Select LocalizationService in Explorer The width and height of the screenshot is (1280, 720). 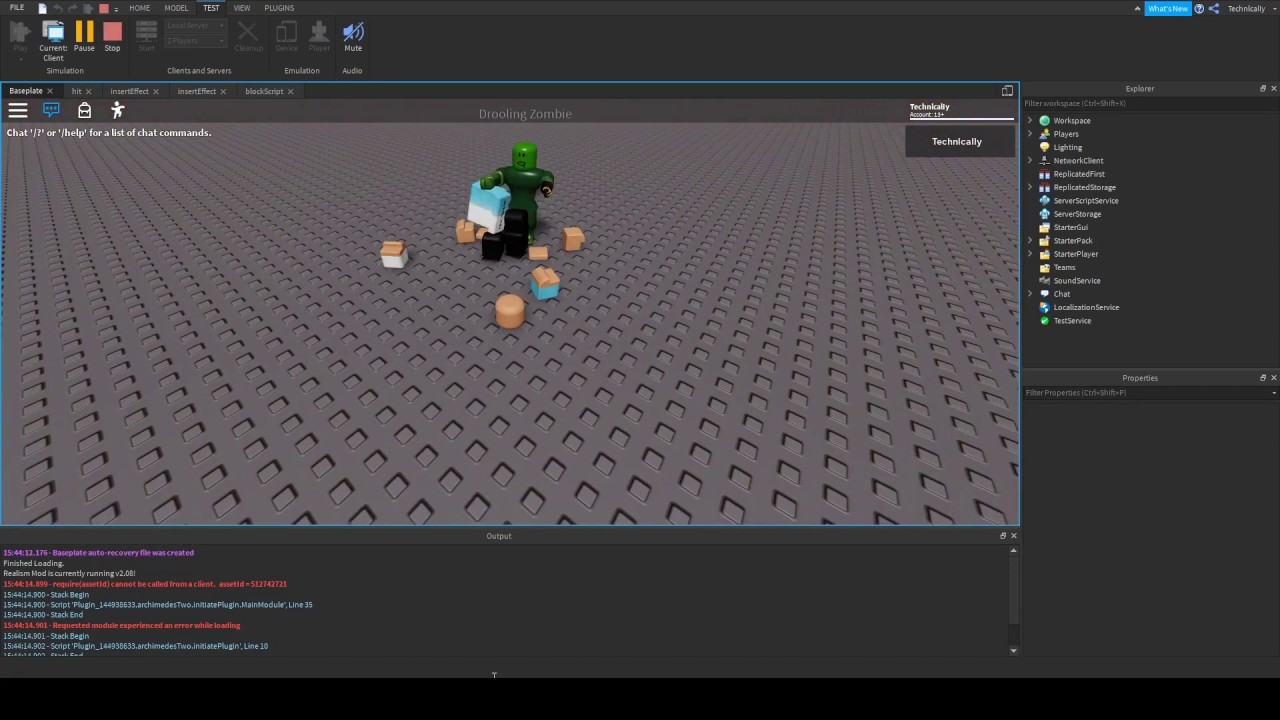1086,308
